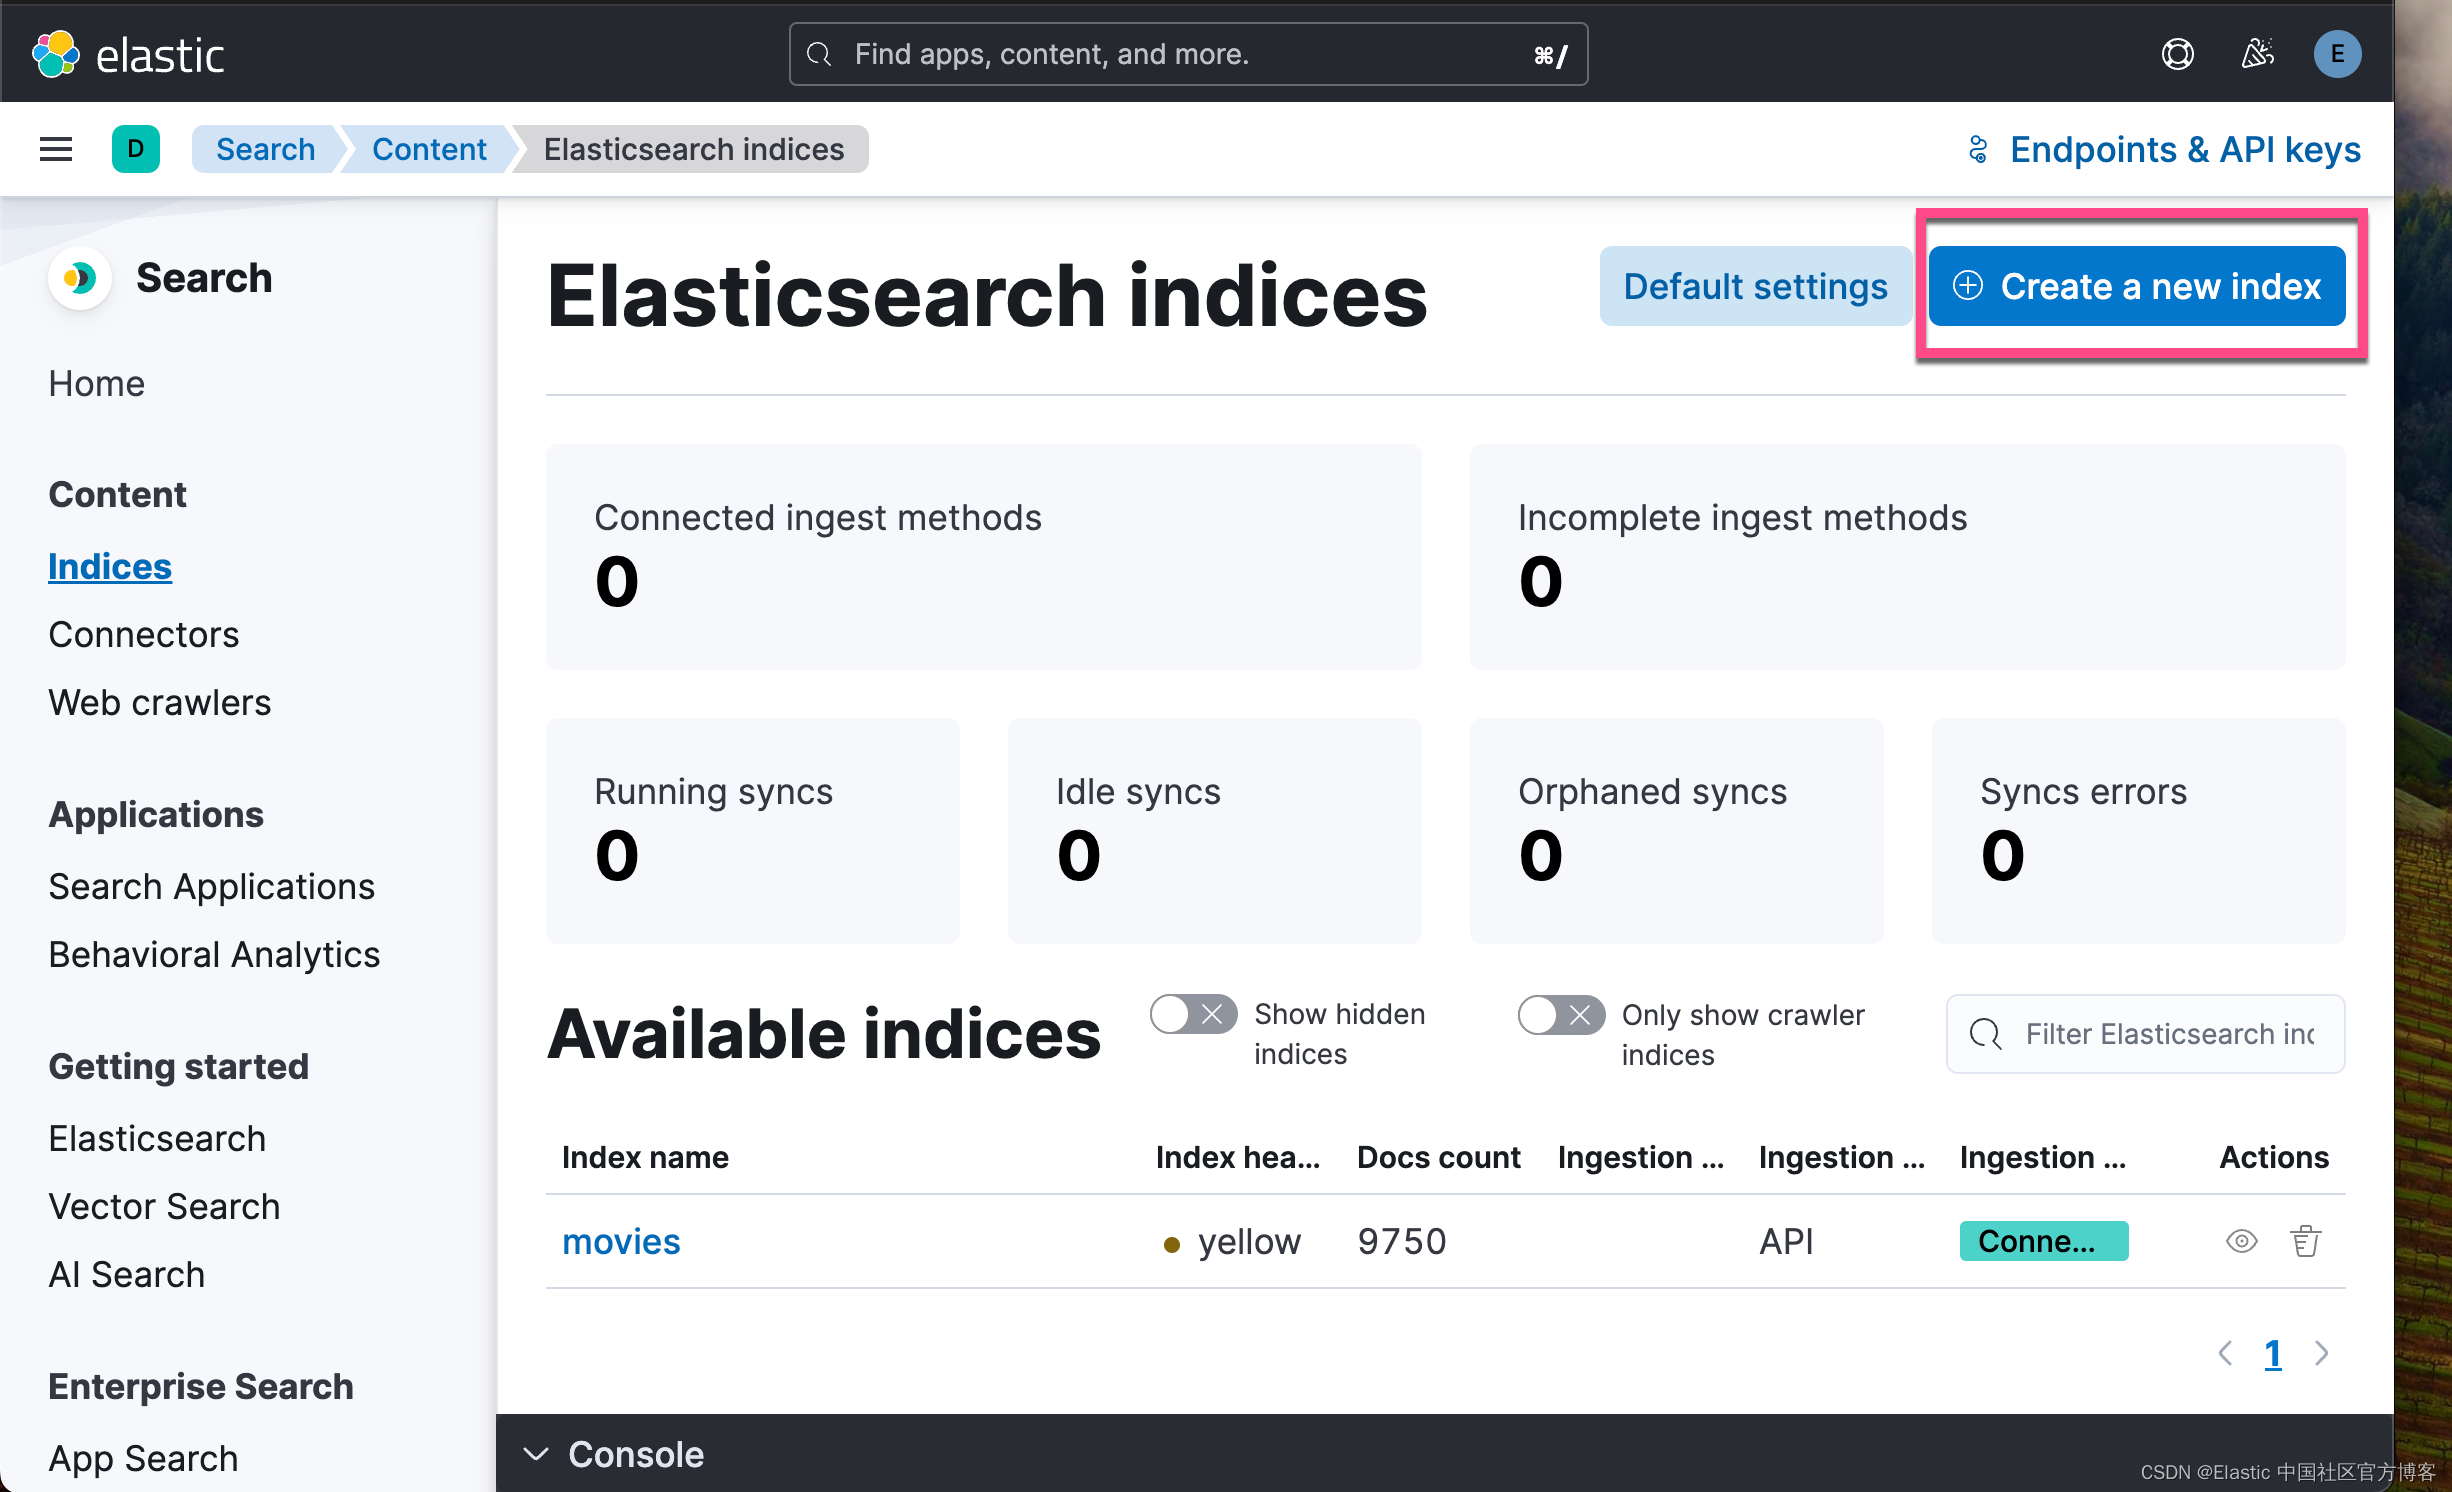Enable Only show crawler indices
The image size is (2452, 1492).
coord(1560,1014)
